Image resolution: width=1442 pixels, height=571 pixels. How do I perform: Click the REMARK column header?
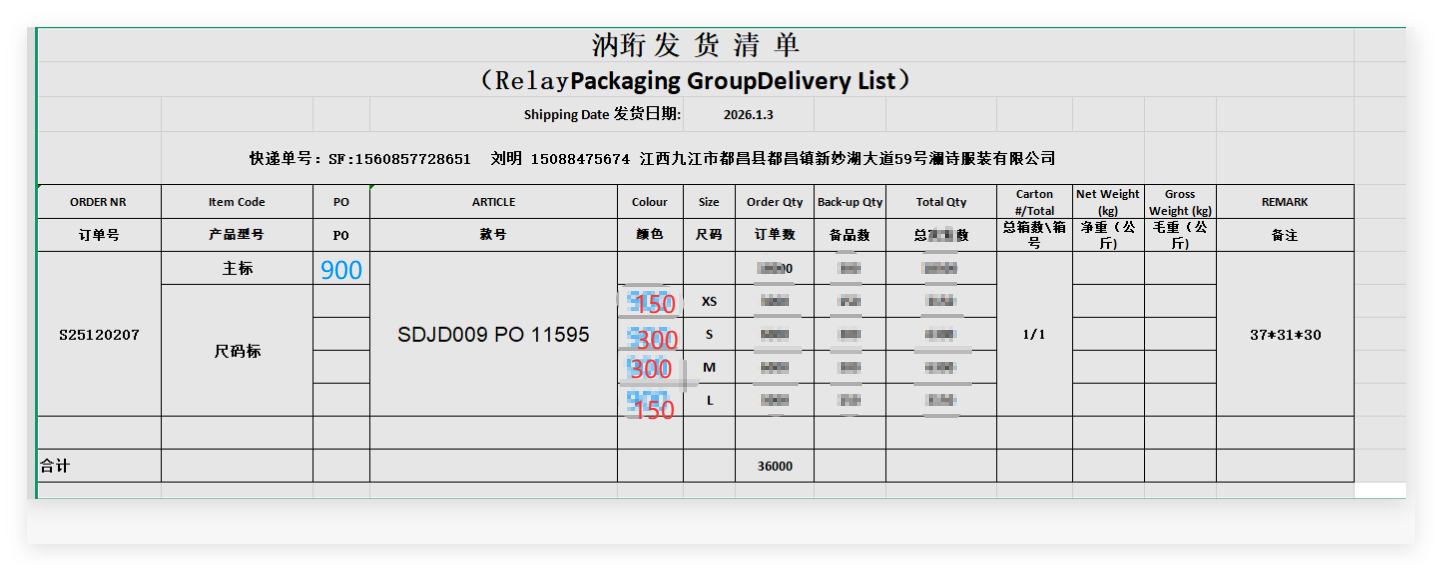coord(1284,202)
